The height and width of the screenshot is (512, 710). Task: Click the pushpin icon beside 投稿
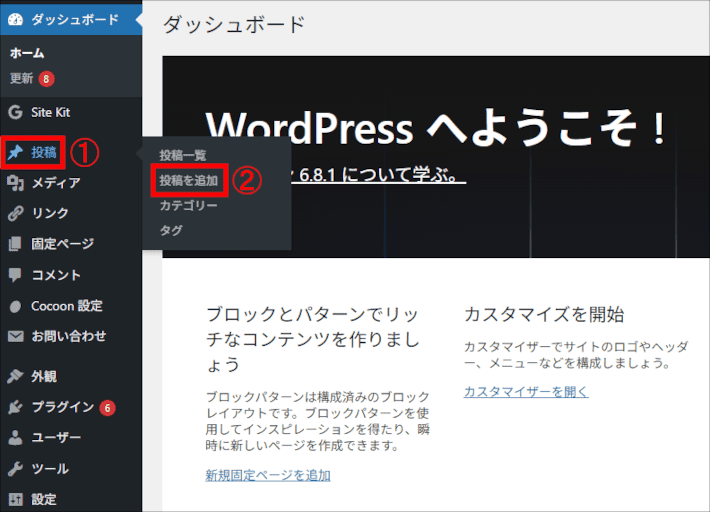pos(15,153)
